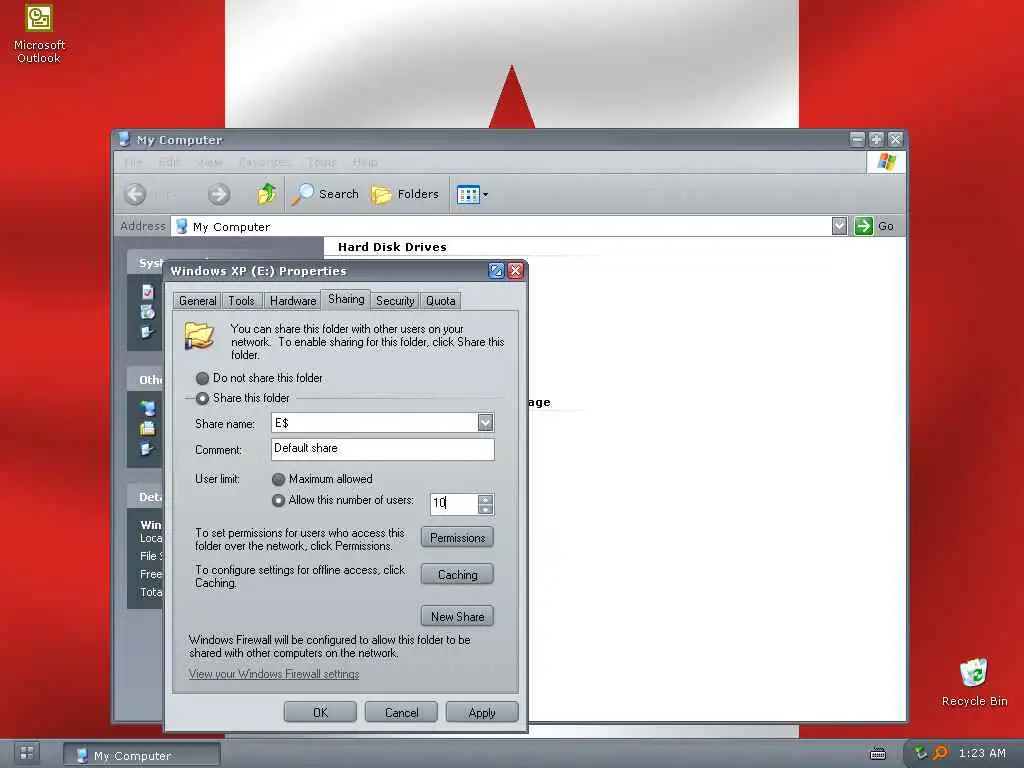Screen dimensions: 1024x768
Task: Click the network tray icon
Action: (920, 753)
